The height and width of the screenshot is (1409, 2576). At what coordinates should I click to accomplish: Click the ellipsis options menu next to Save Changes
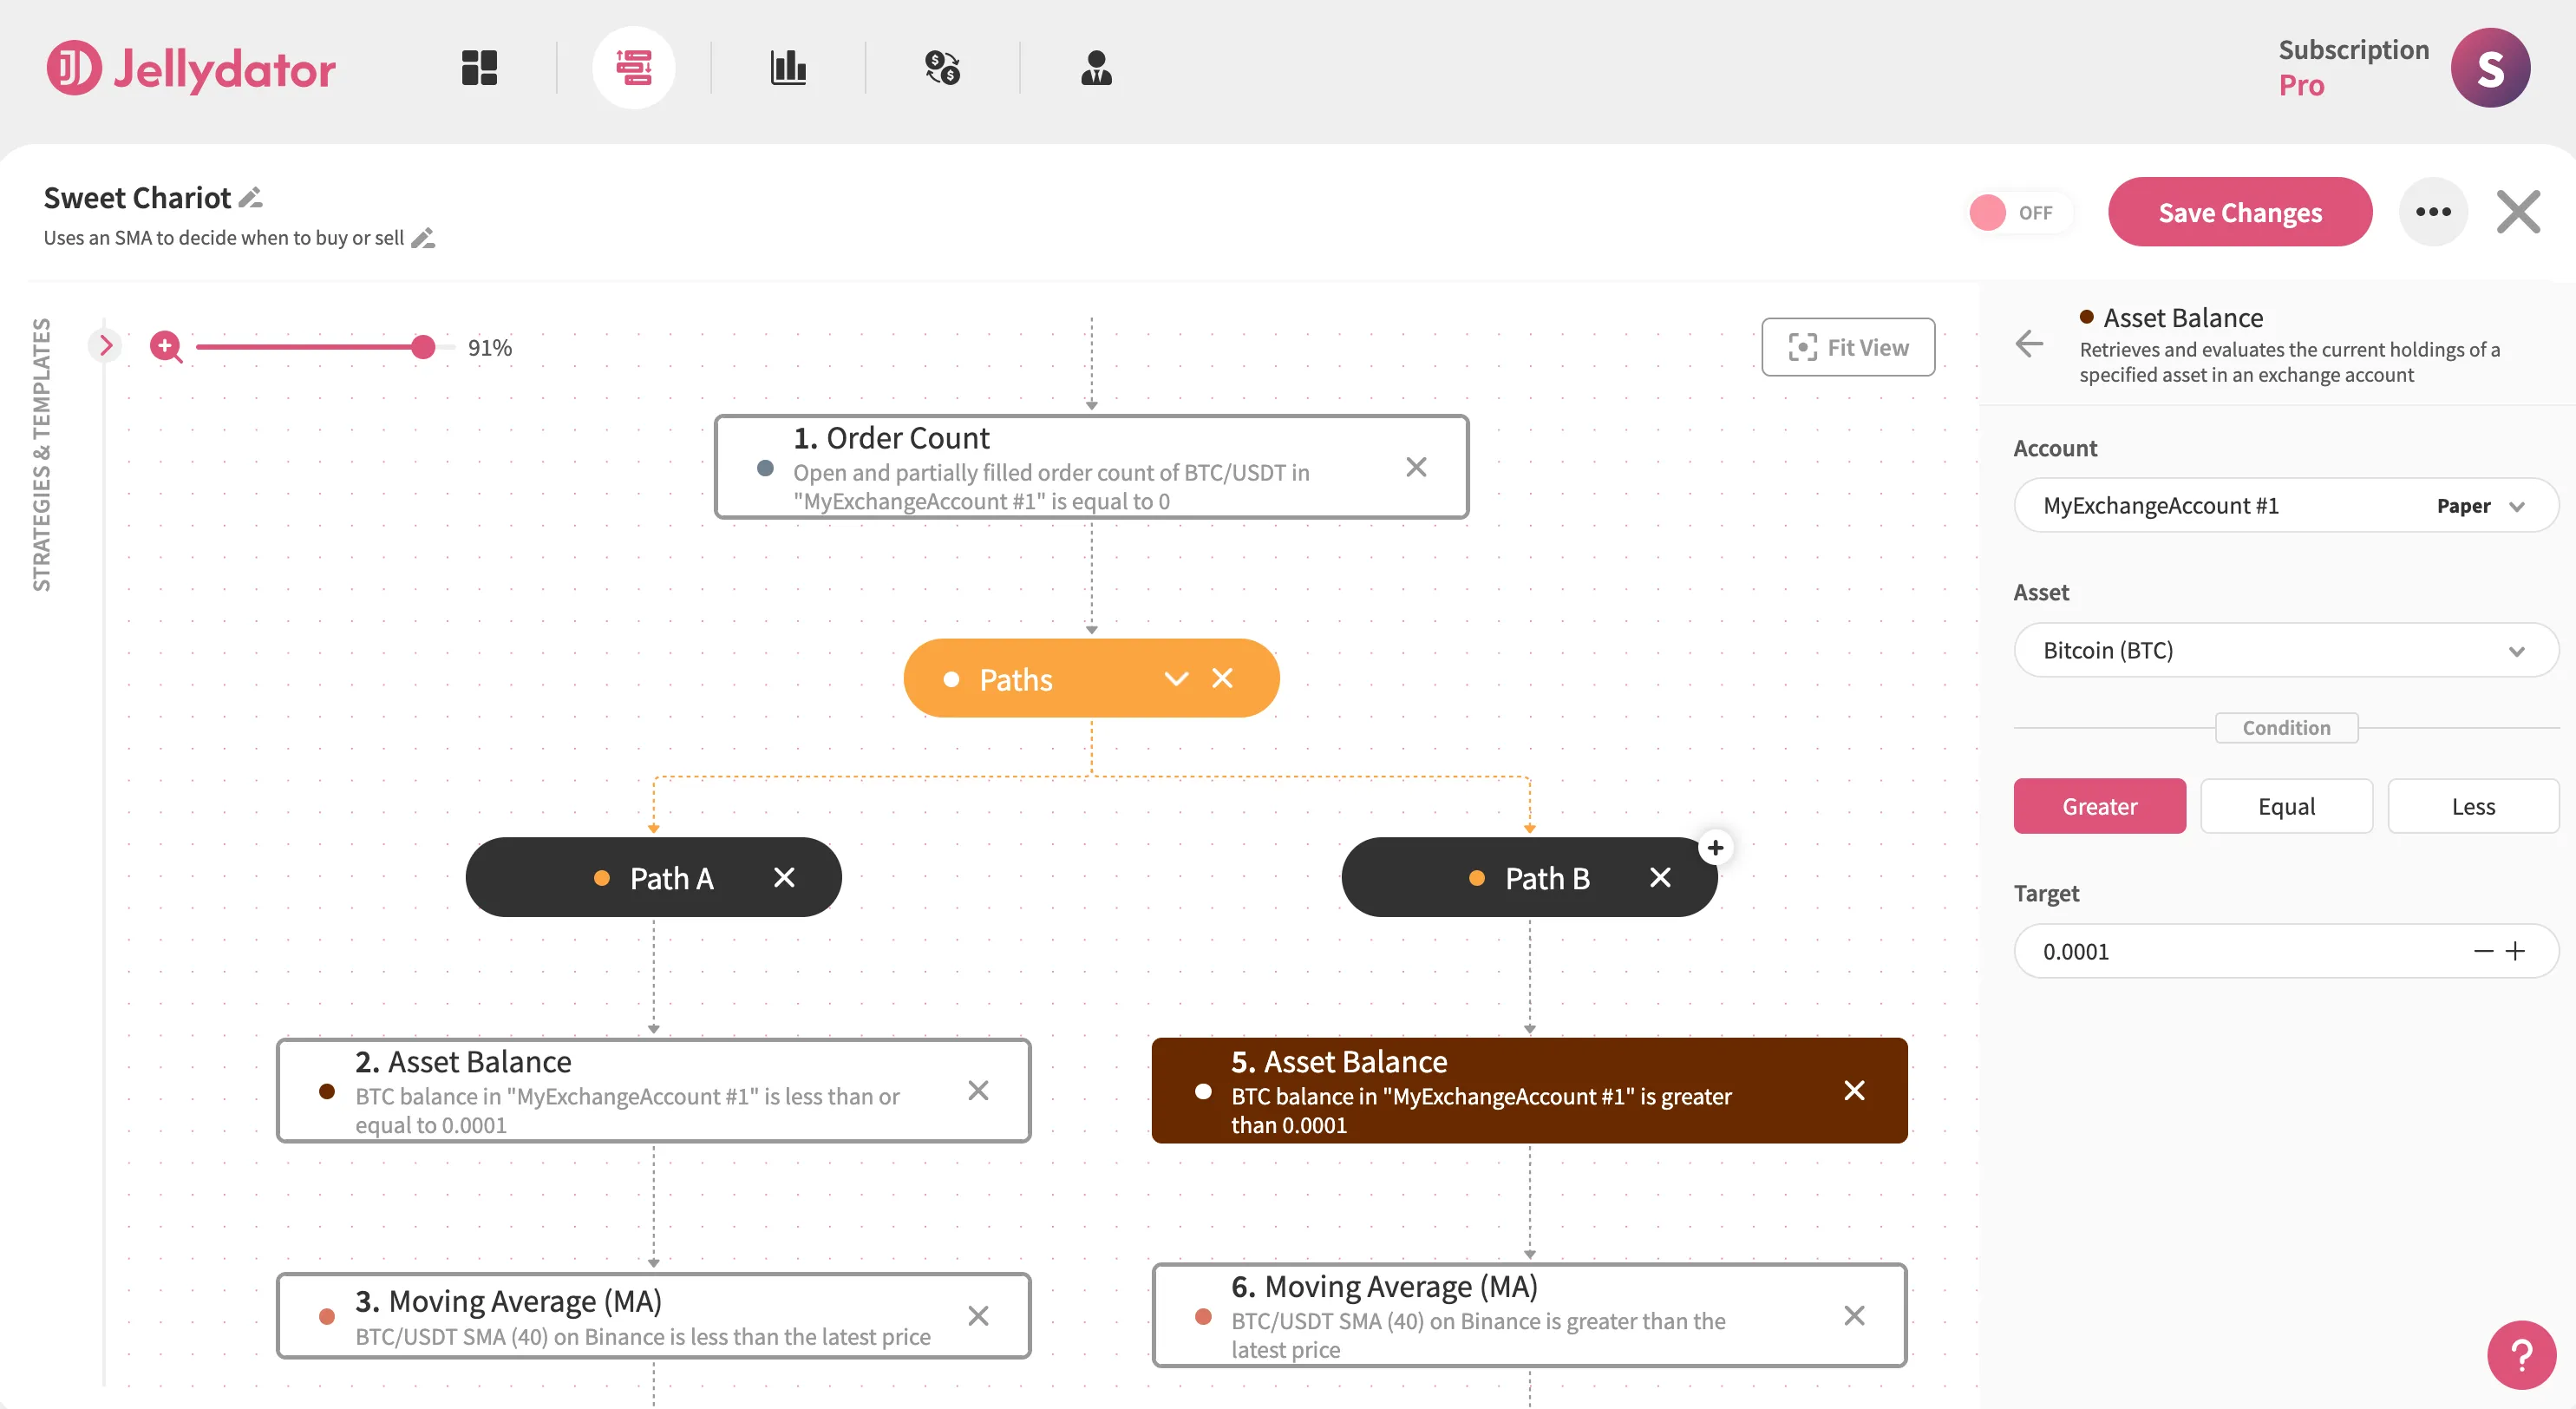pyautogui.click(x=2434, y=211)
